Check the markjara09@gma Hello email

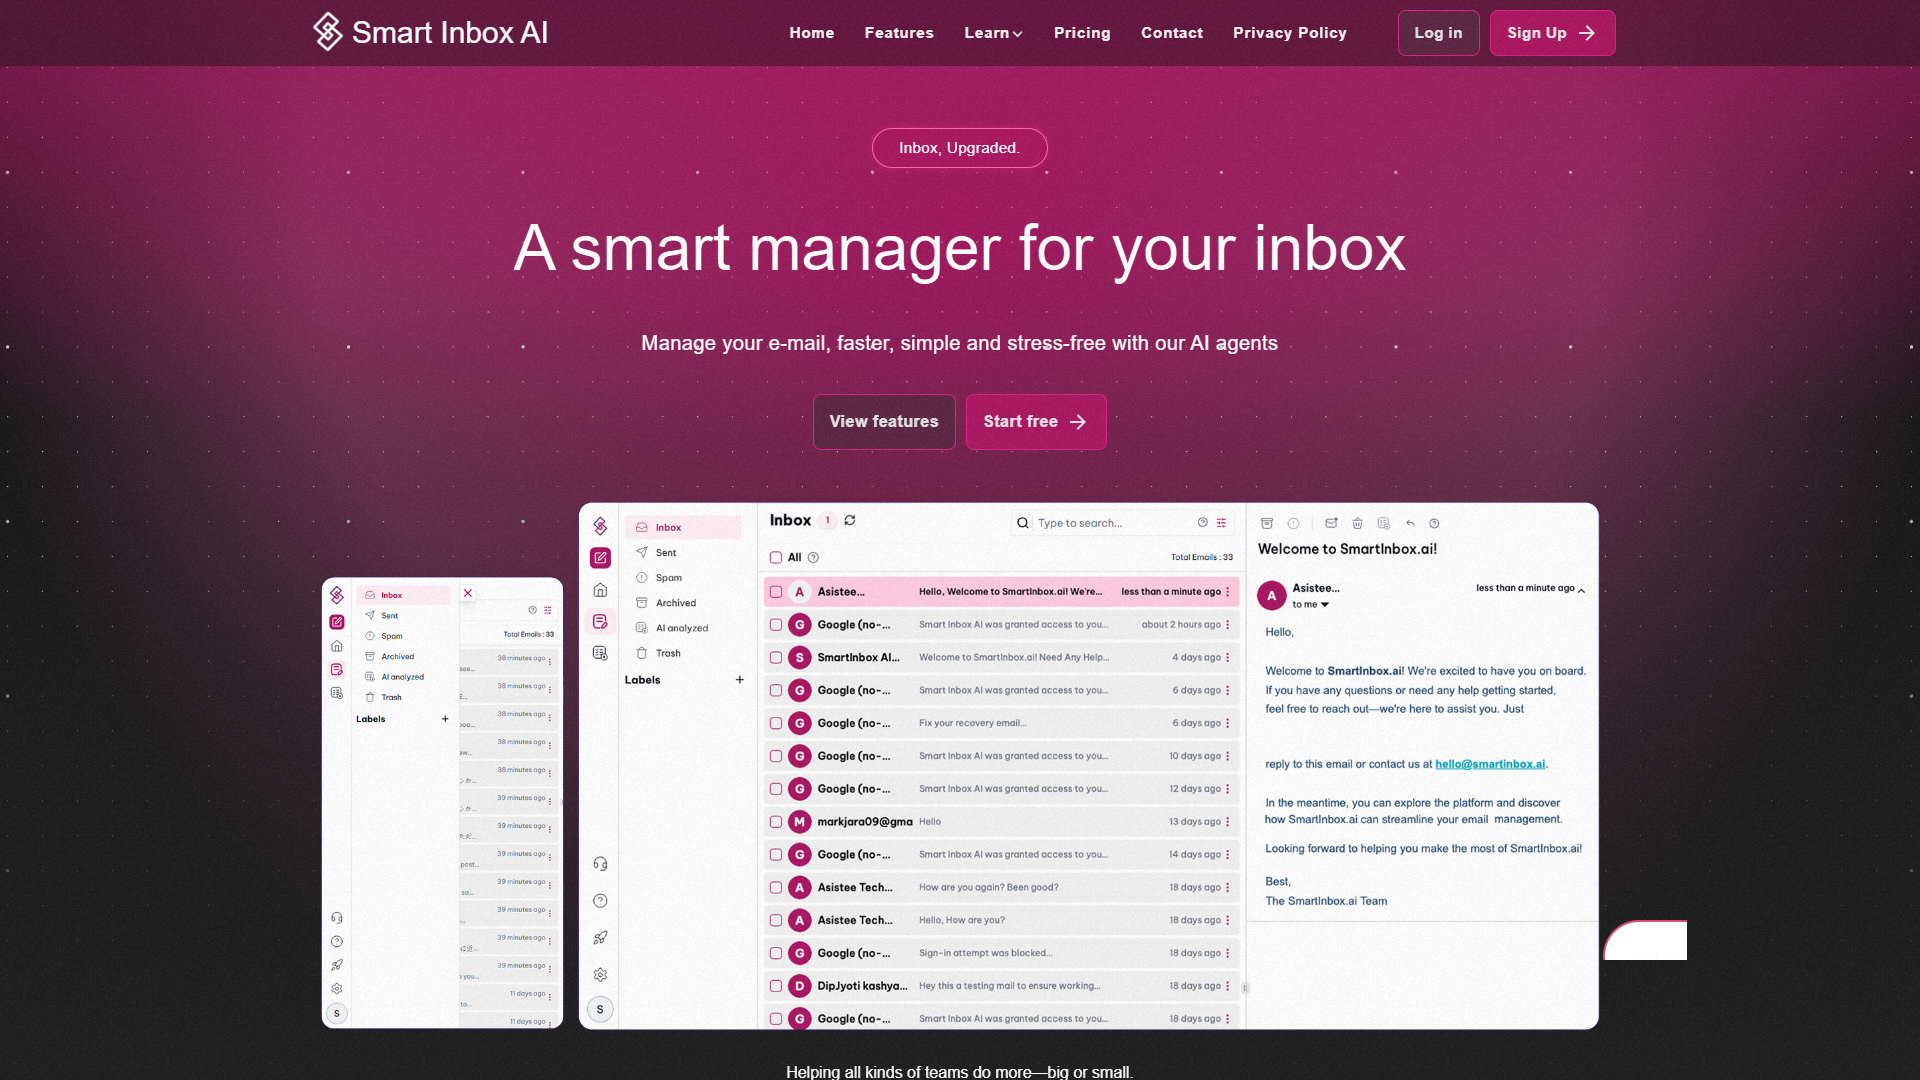[x=776, y=822]
